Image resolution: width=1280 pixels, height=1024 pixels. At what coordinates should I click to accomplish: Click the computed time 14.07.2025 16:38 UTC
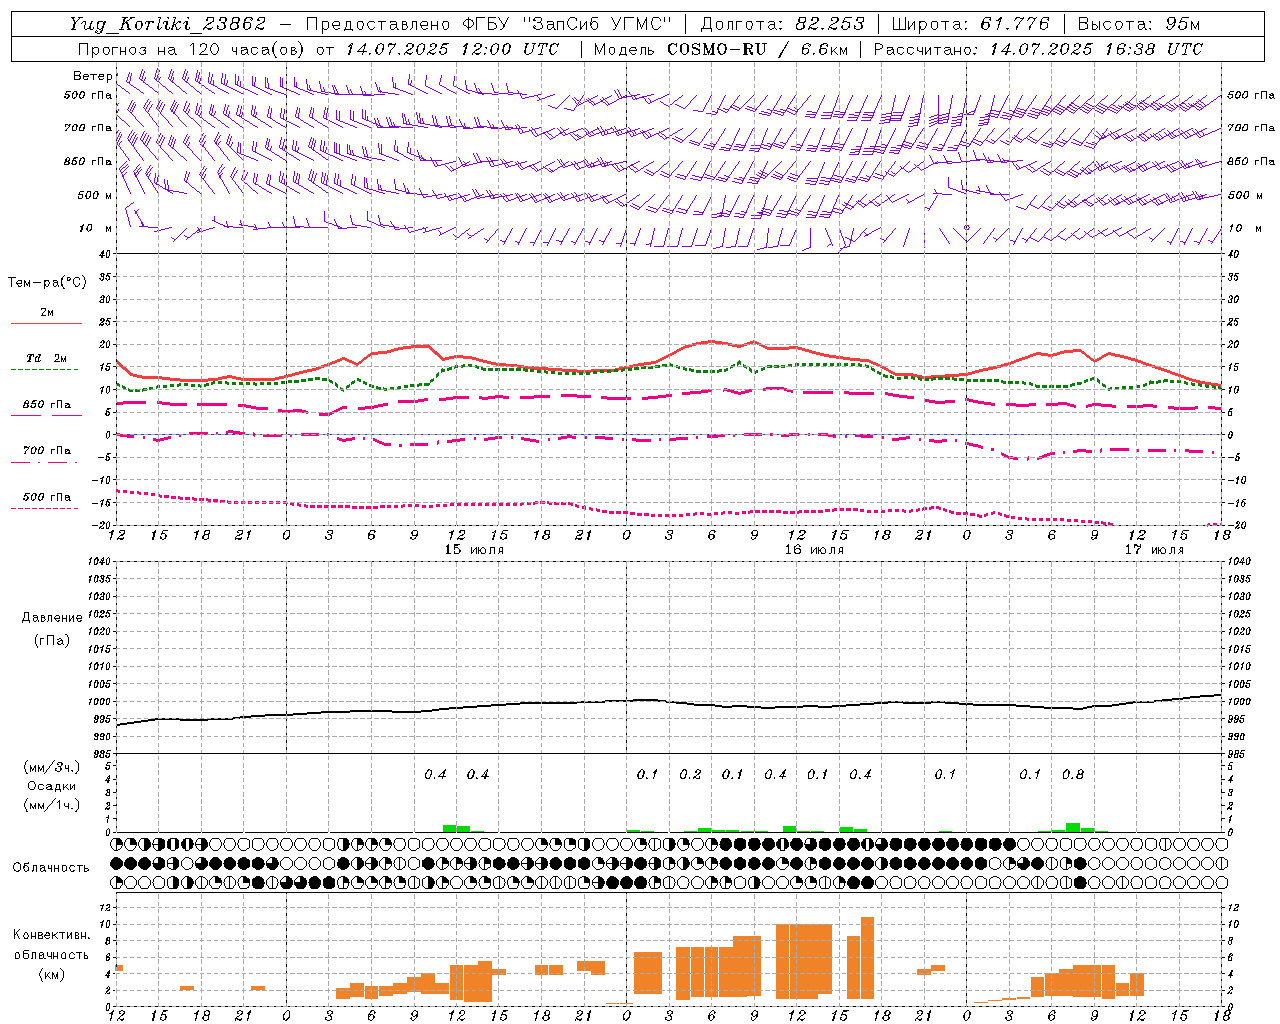(1096, 49)
